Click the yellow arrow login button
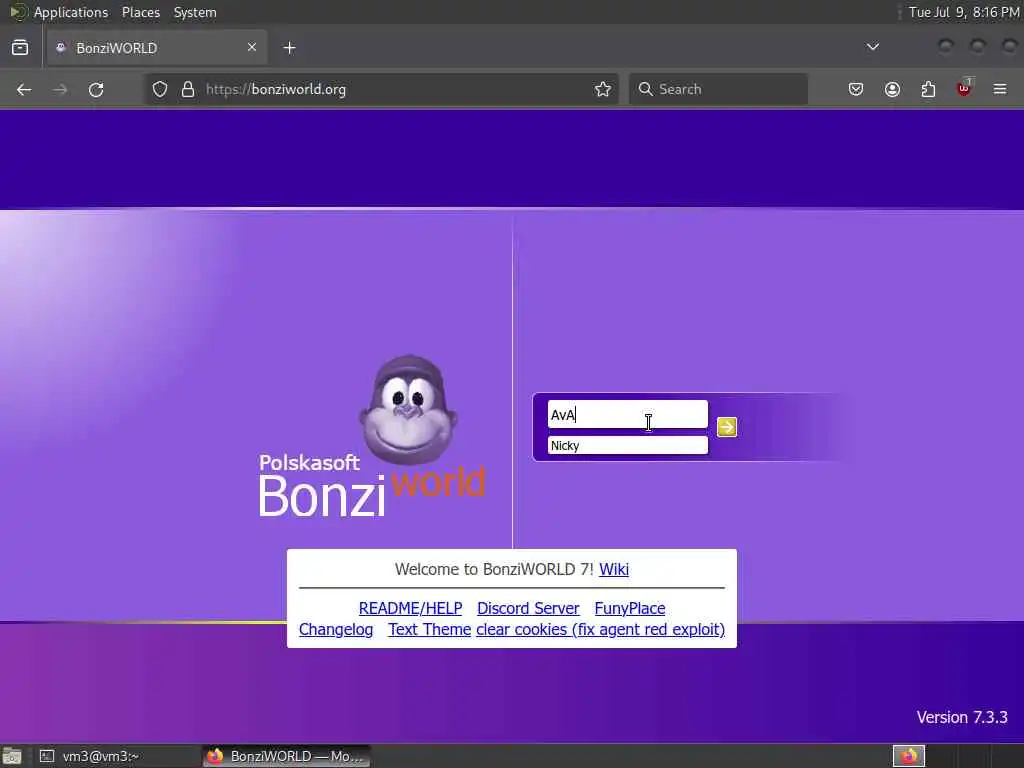The image size is (1024, 768). coord(726,427)
